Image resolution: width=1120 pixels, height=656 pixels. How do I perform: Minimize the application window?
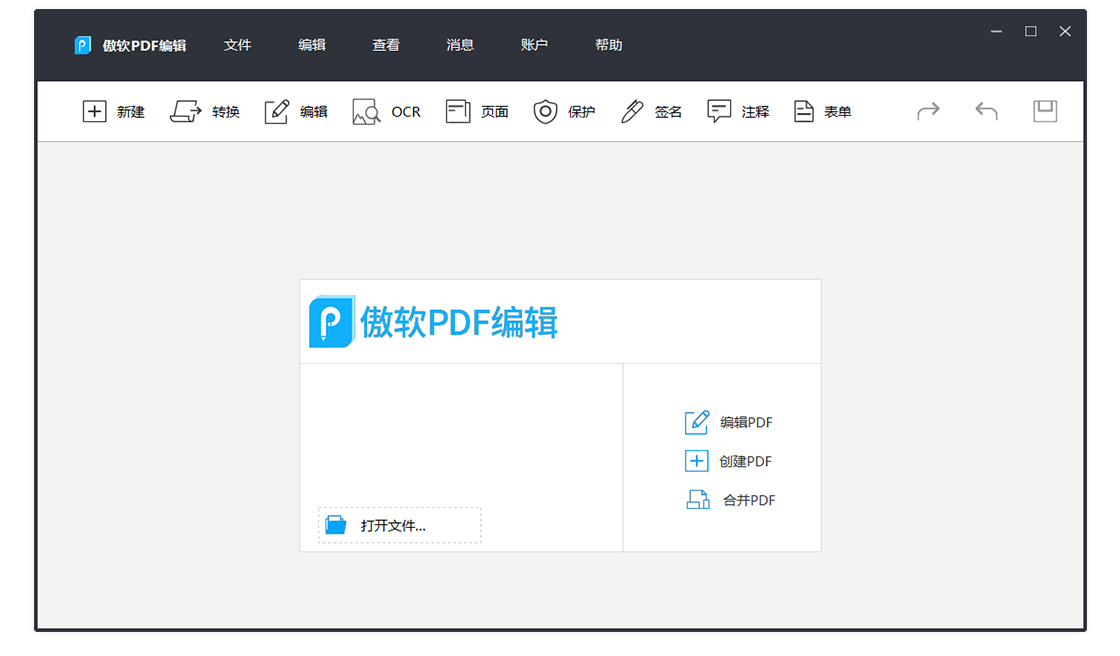[x=996, y=31]
